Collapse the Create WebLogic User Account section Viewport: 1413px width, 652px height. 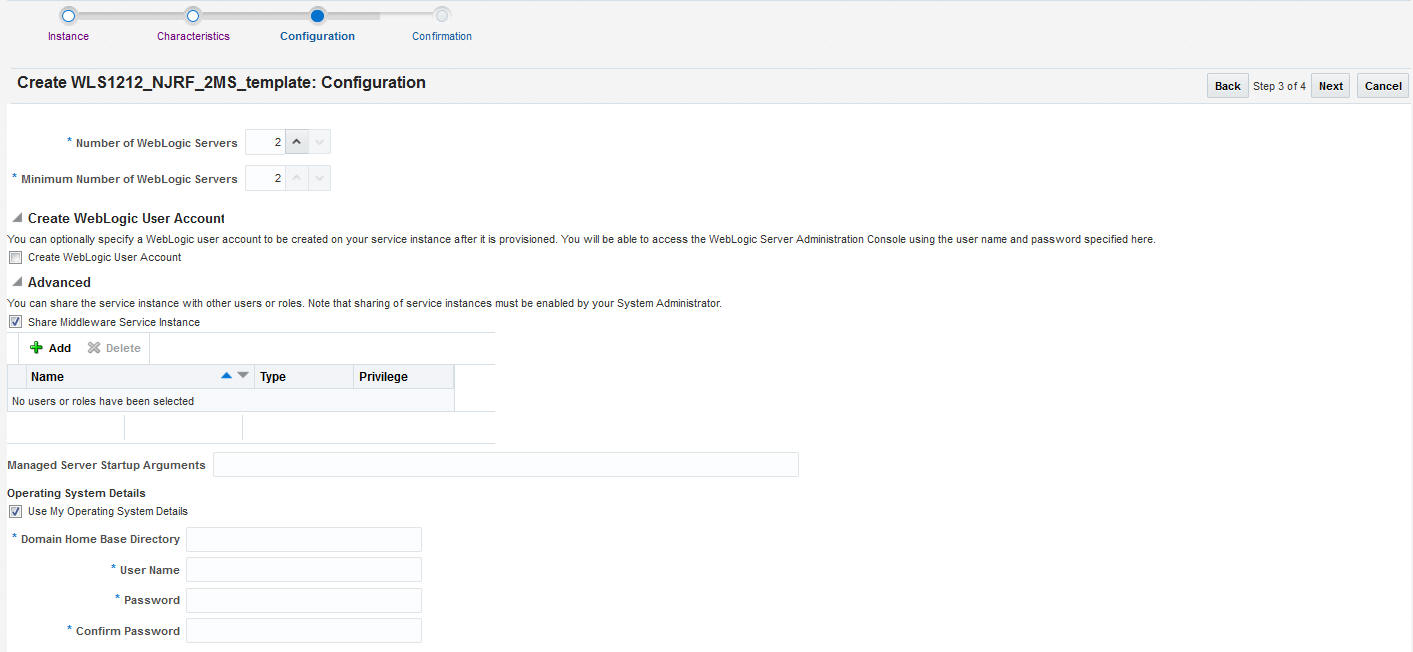(17, 218)
